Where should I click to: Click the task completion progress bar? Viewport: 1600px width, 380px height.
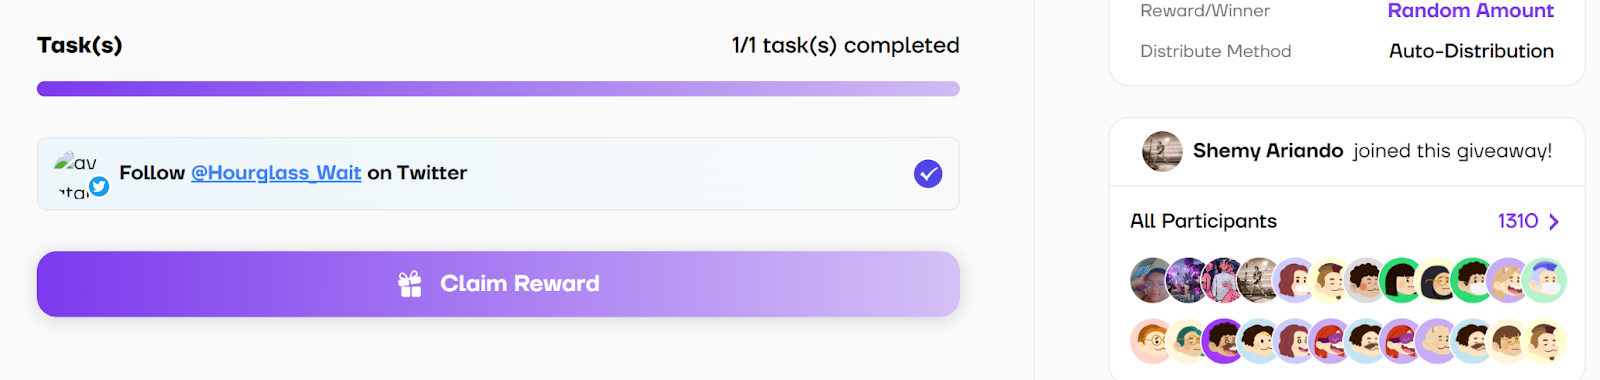point(498,89)
